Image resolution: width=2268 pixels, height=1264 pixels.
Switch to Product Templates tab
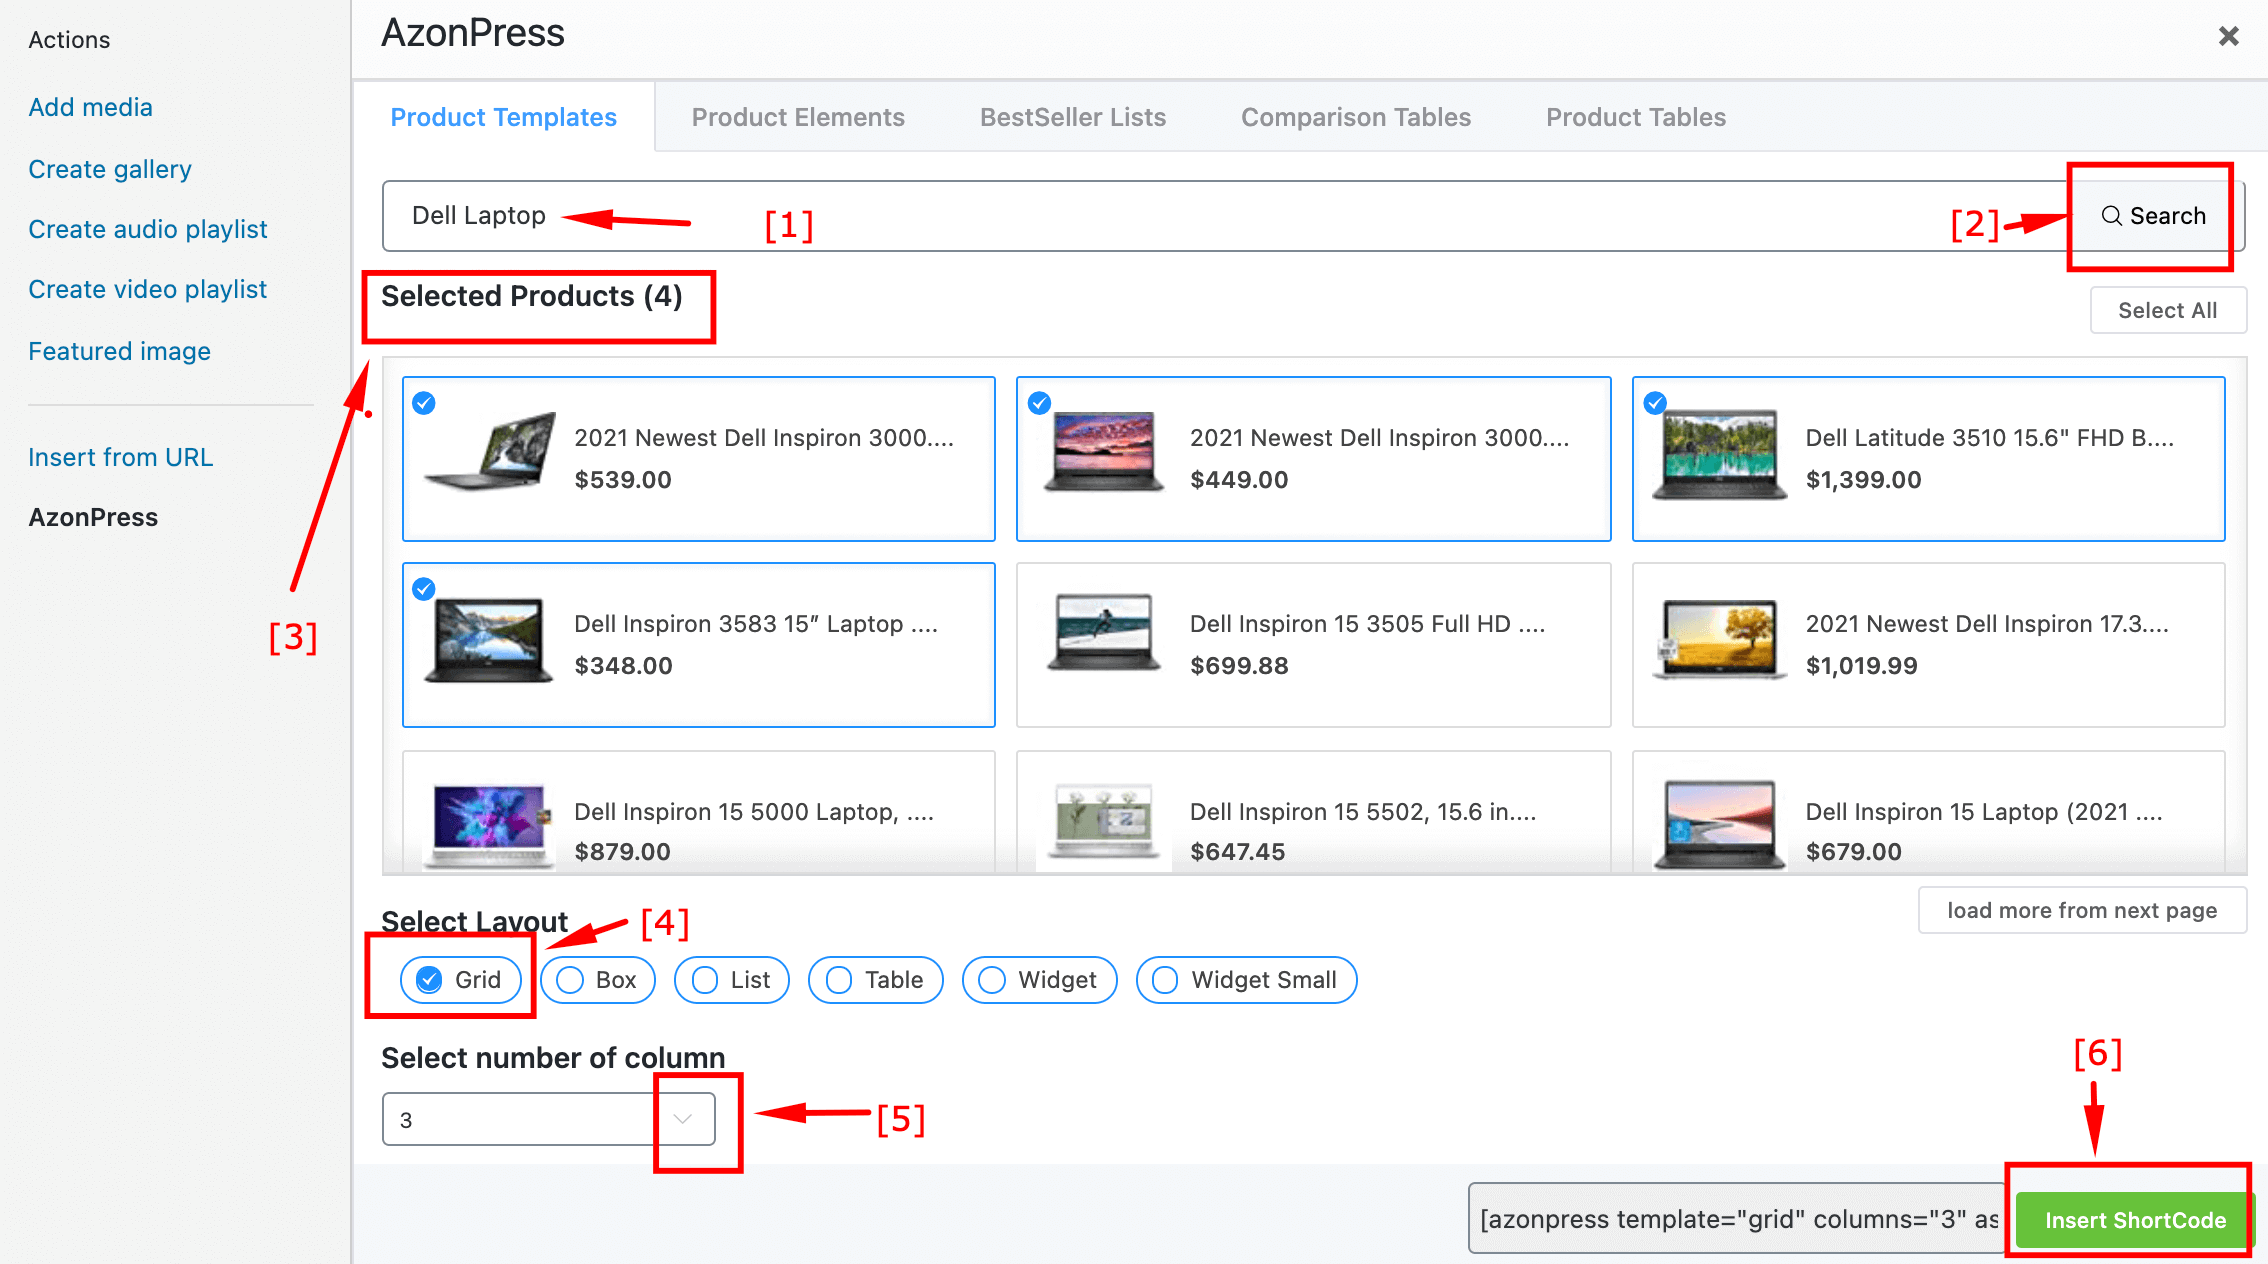tap(503, 117)
